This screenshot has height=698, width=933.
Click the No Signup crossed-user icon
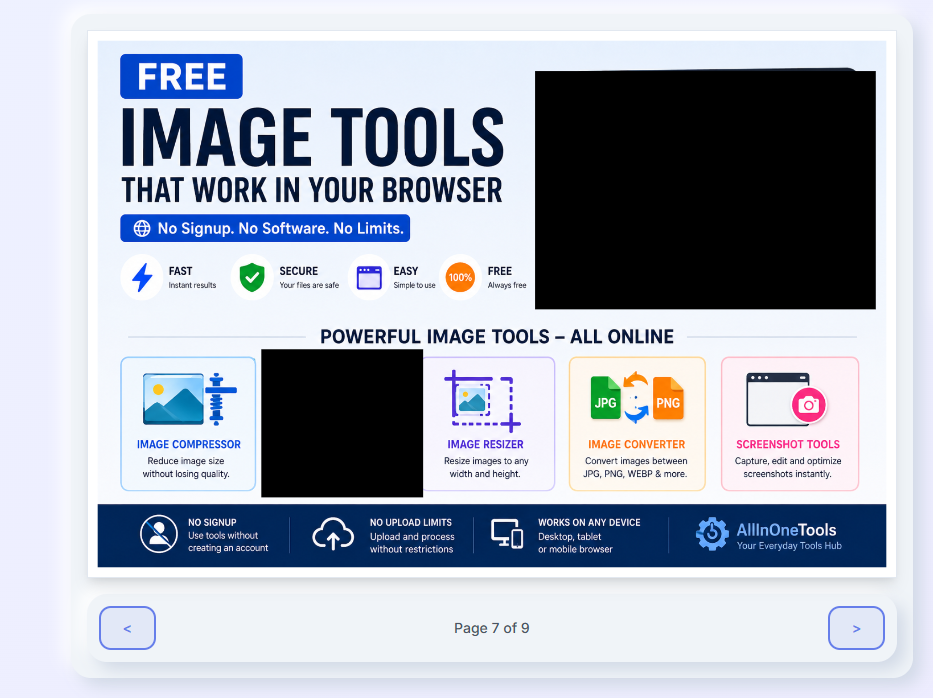tap(159, 534)
